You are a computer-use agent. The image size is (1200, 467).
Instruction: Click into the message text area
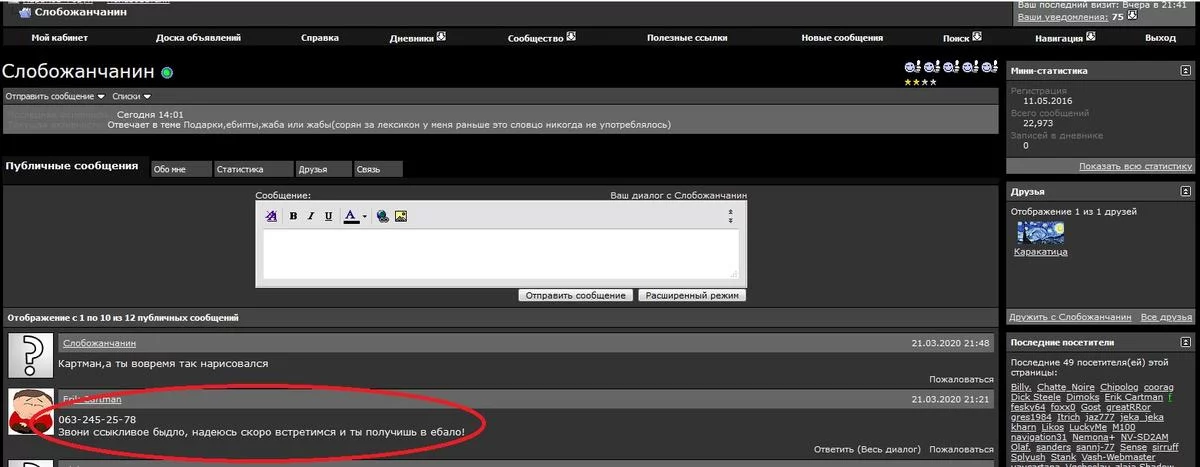coord(501,254)
